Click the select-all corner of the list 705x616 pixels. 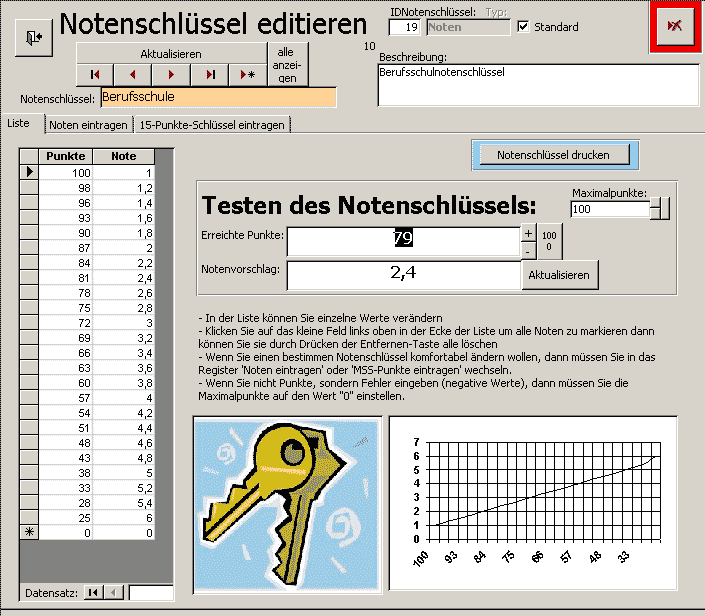tap(29, 157)
